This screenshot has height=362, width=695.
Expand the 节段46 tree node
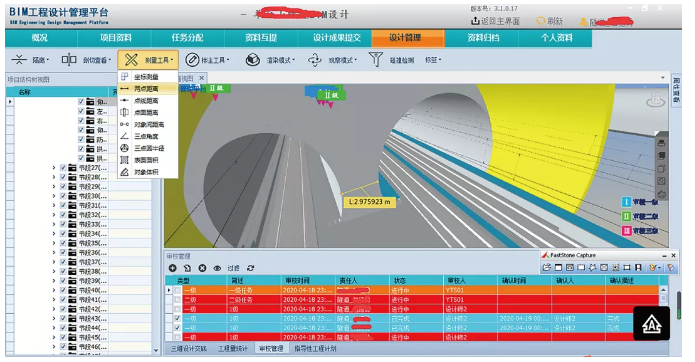(x=54, y=346)
